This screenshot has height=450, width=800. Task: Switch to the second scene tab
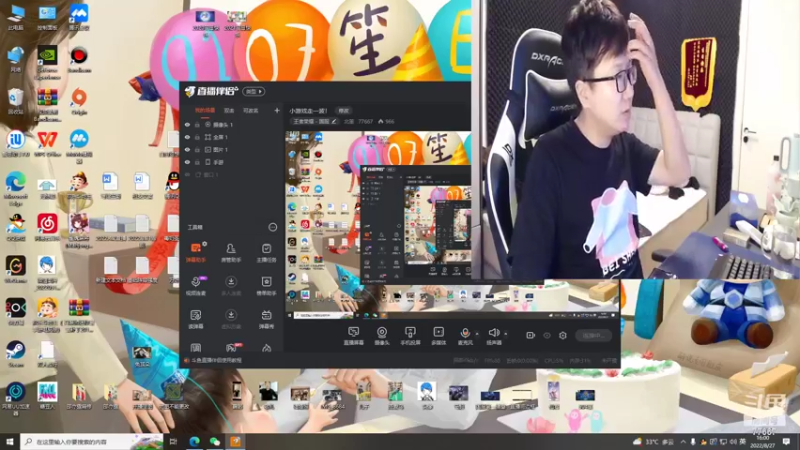[229, 111]
